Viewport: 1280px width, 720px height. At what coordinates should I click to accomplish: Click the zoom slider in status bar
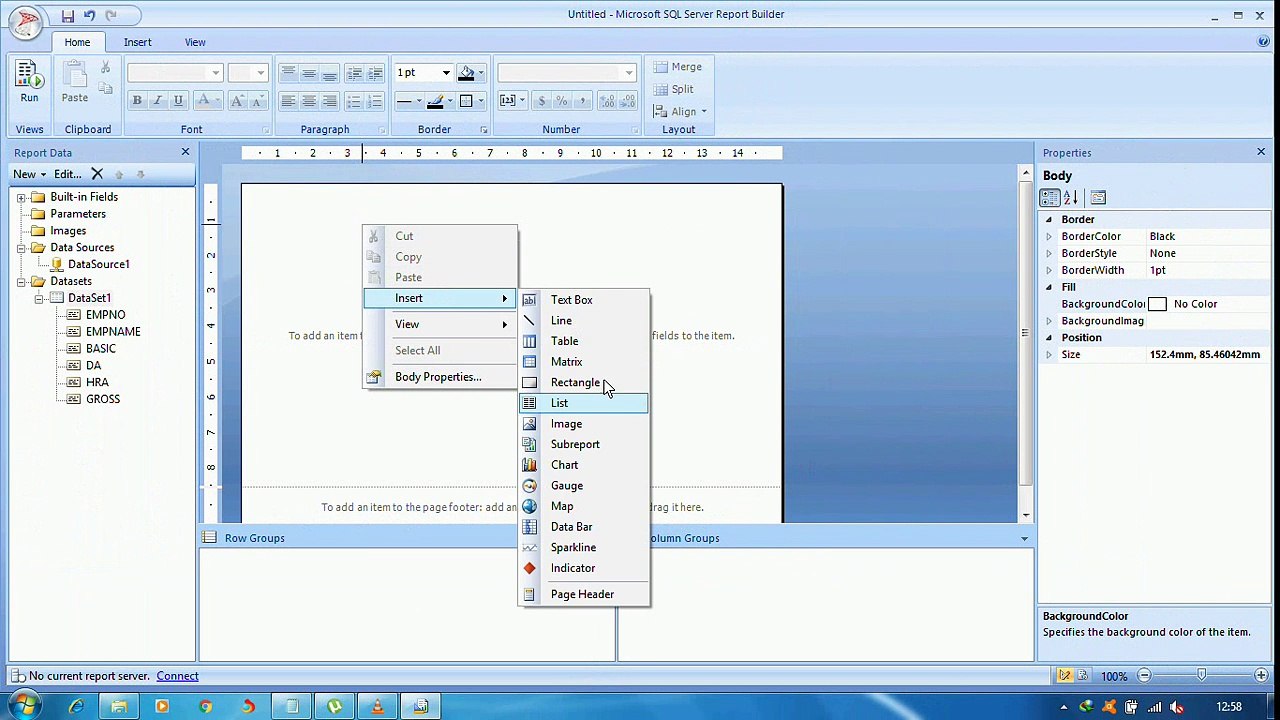point(1201,676)
